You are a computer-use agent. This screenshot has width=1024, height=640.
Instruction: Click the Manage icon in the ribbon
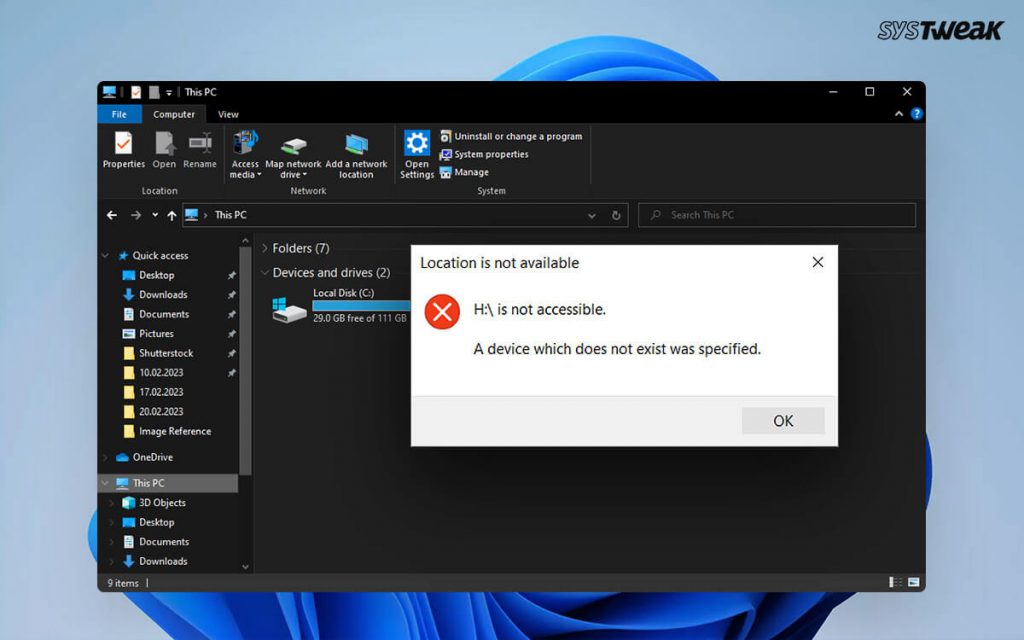coord(469,172)
